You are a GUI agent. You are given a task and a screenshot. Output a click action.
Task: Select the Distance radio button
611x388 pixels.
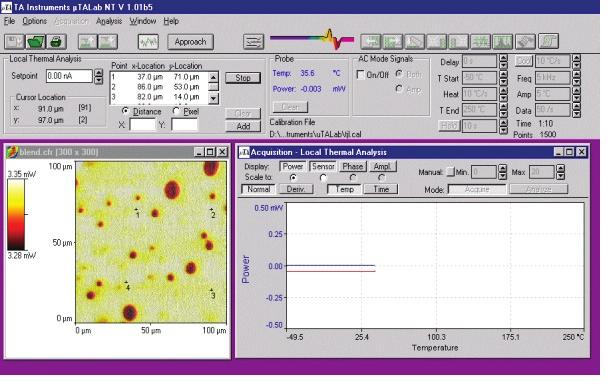coord(125,111)
